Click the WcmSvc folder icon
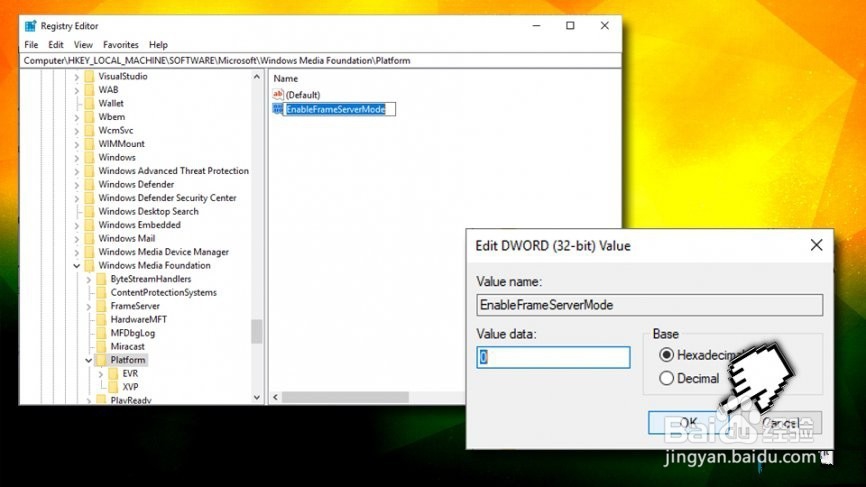 89,130
